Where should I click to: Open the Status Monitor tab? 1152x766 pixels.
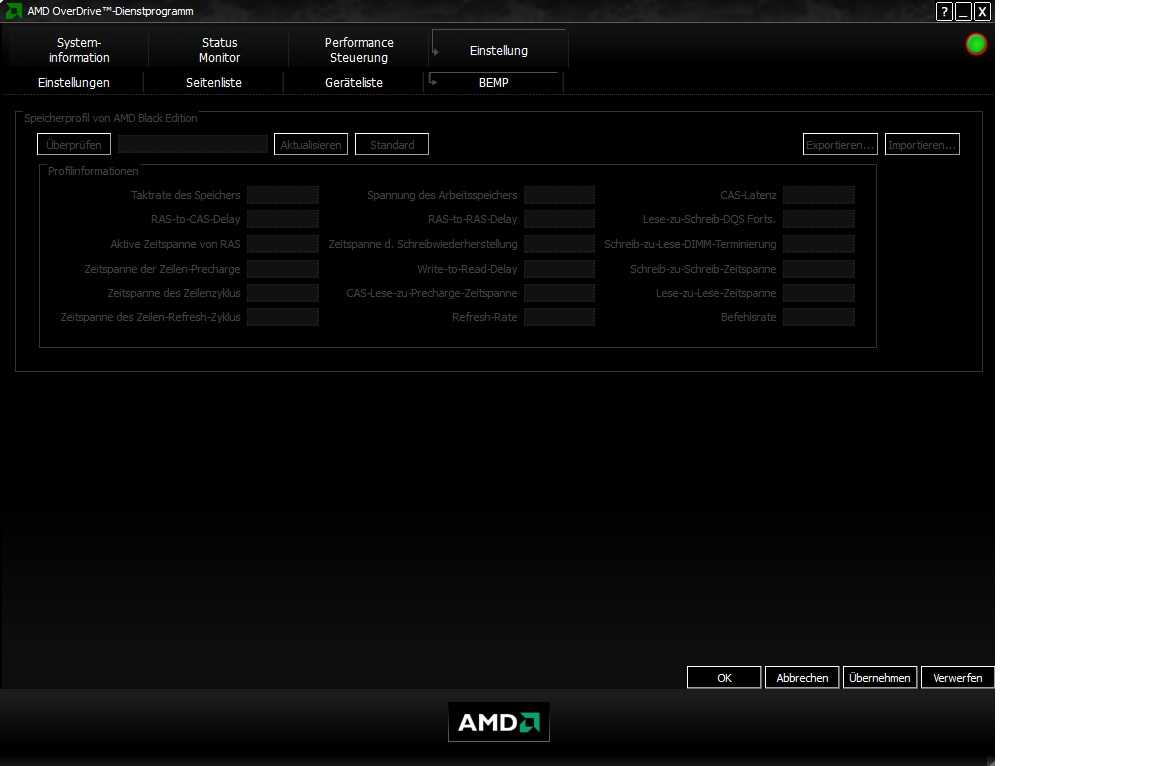[x=219, y=50]
